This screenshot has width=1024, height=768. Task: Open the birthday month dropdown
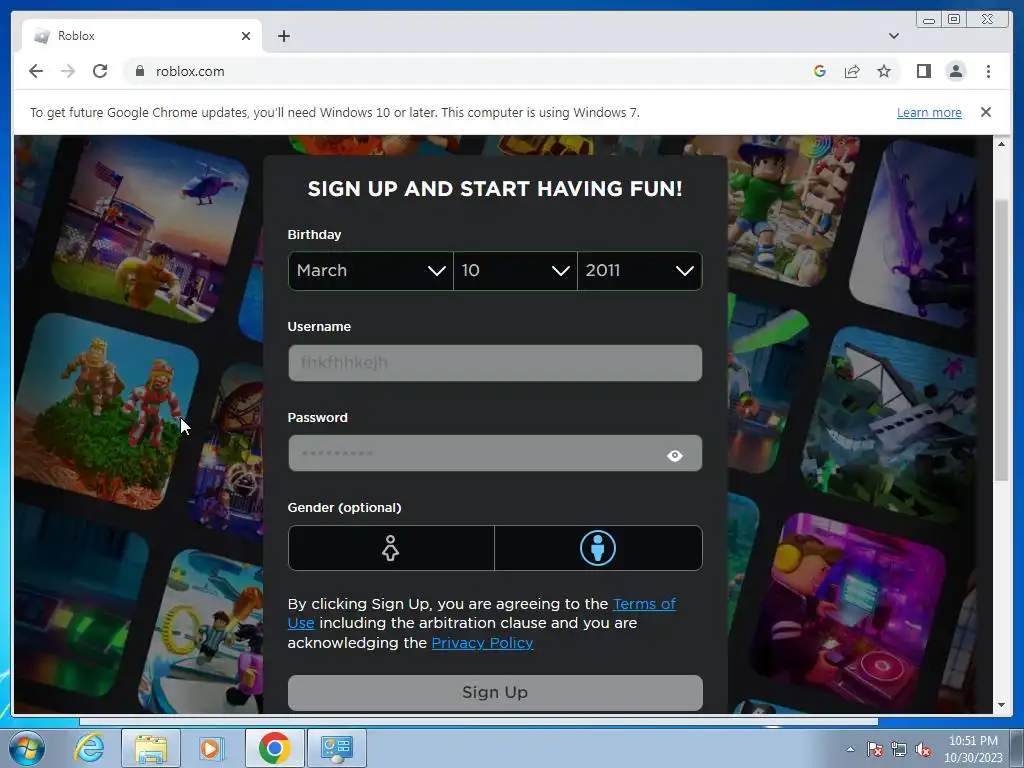point(370,270)
